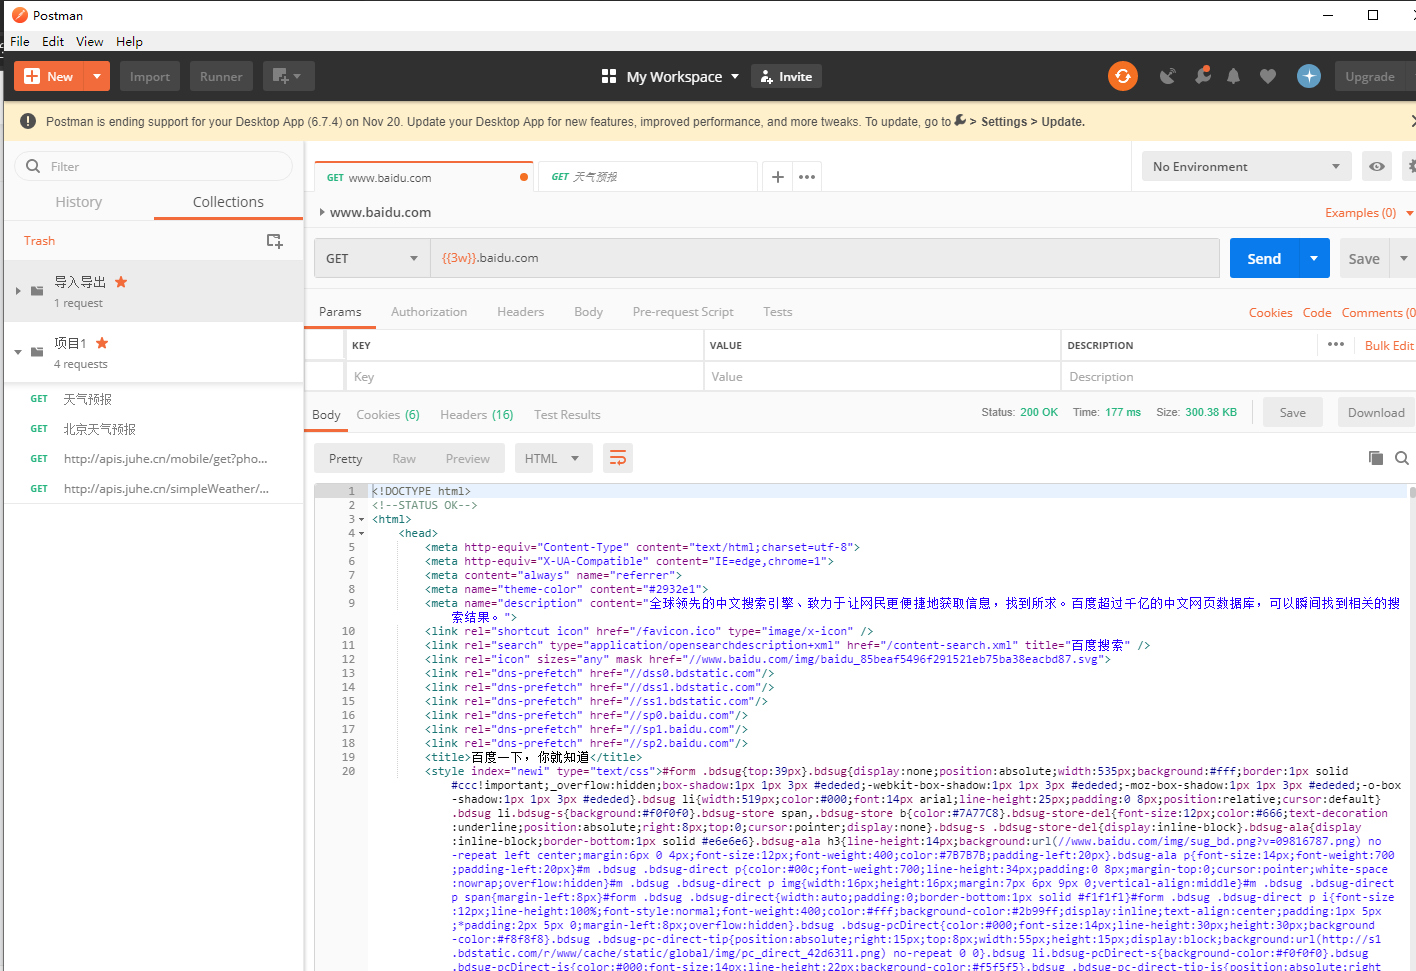
Task: Open the Edit menu
Action: click(x=53, y=41)
